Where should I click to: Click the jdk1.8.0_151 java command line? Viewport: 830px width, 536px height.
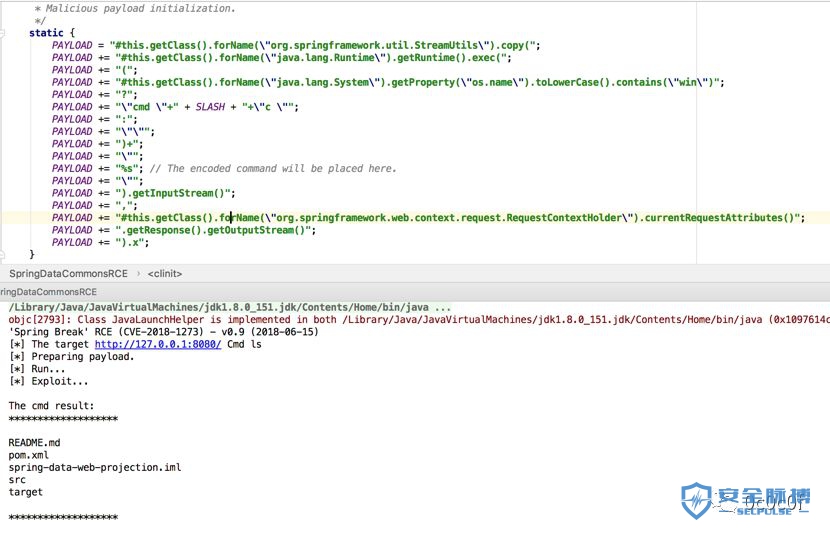(x=230, y=307)
